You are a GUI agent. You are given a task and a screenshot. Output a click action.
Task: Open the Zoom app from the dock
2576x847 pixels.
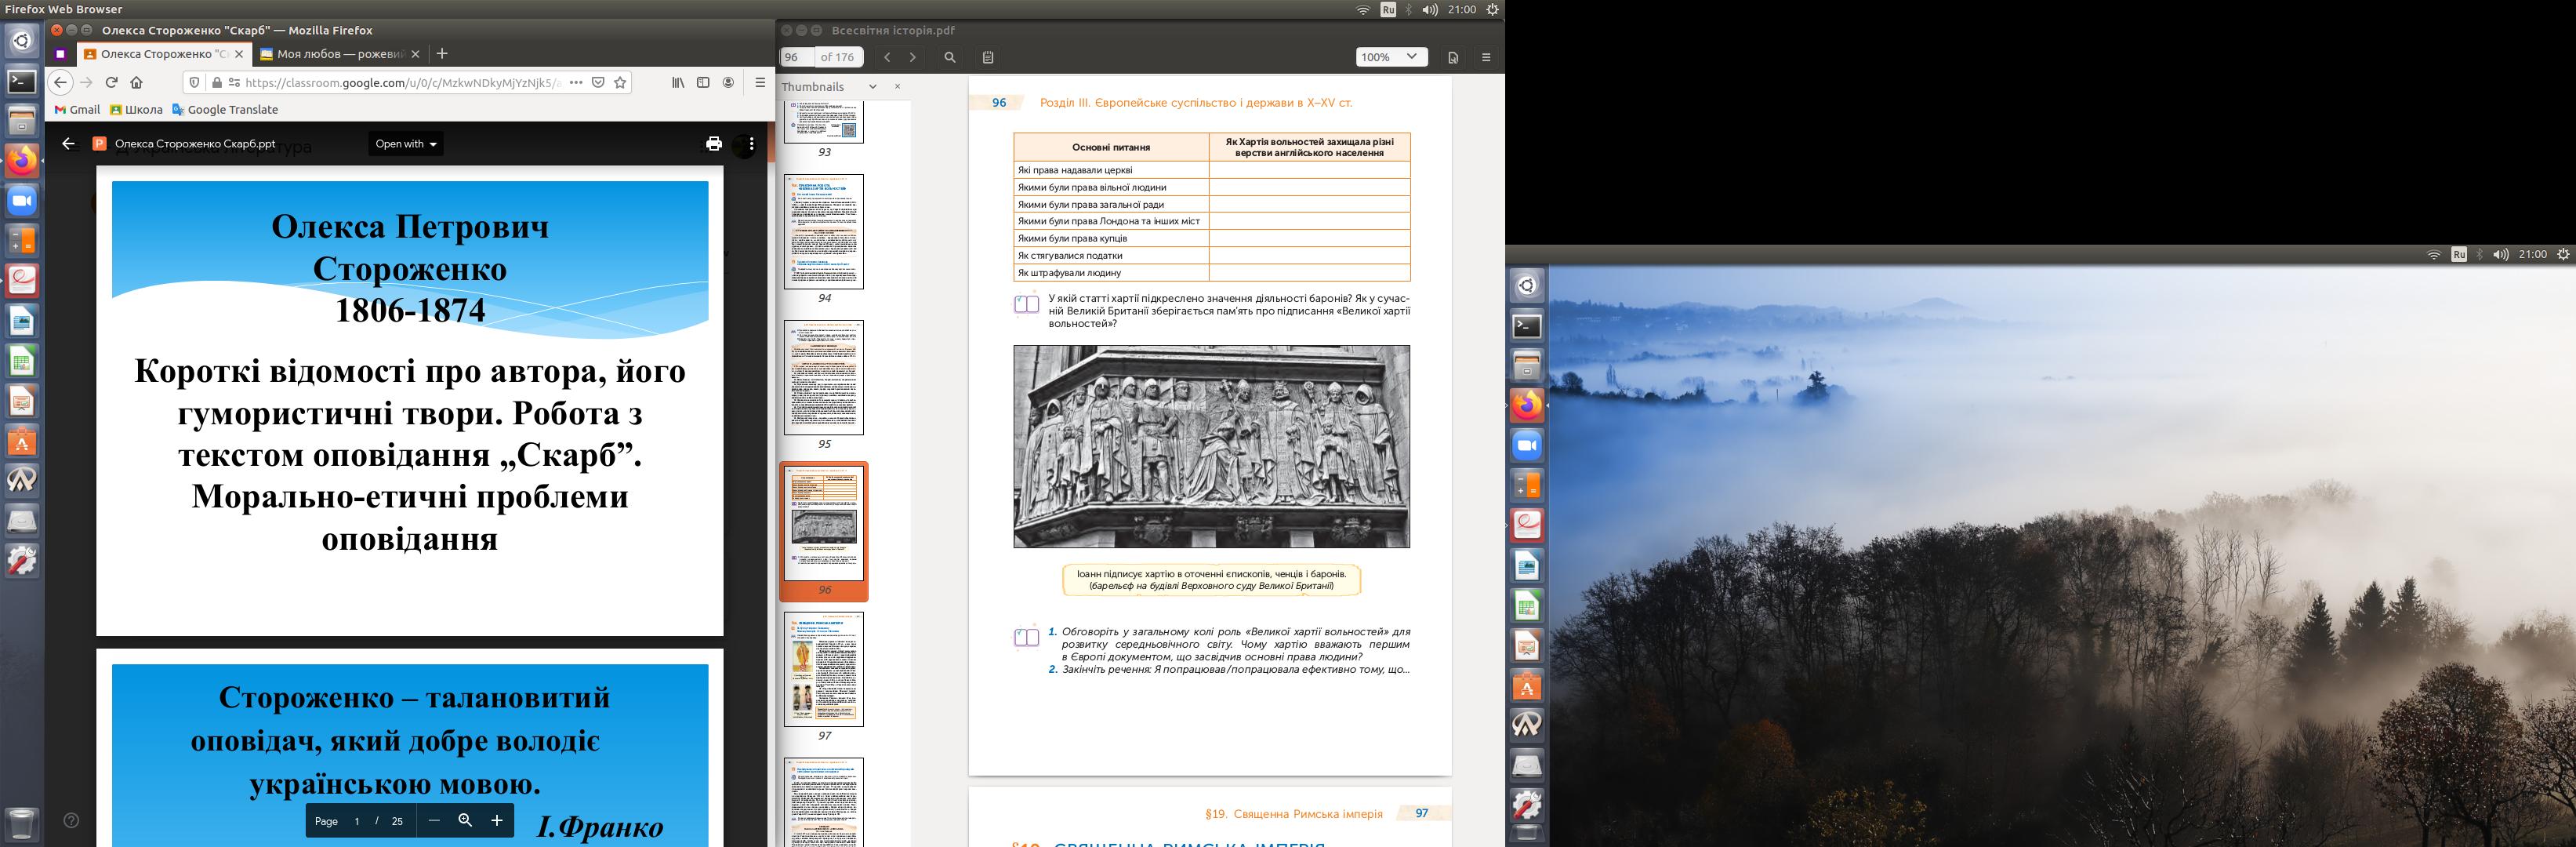[22, 201]
